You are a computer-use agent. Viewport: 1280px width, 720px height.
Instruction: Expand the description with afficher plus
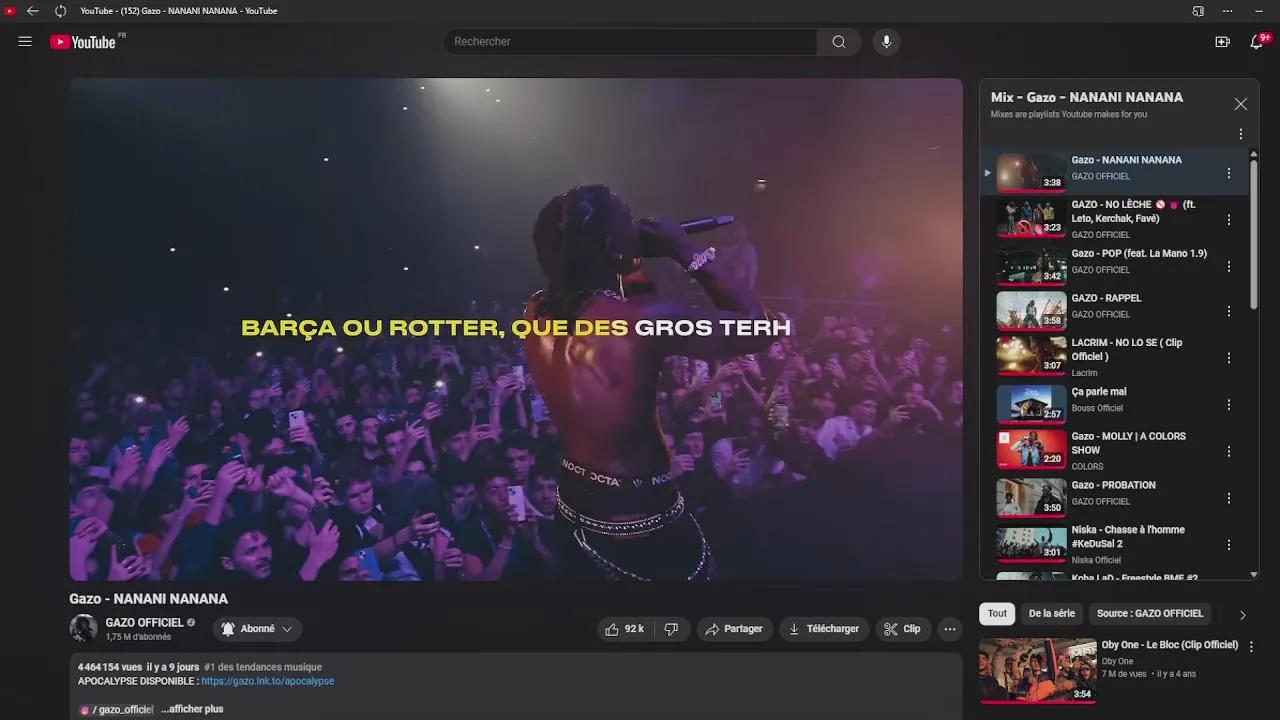192,709
